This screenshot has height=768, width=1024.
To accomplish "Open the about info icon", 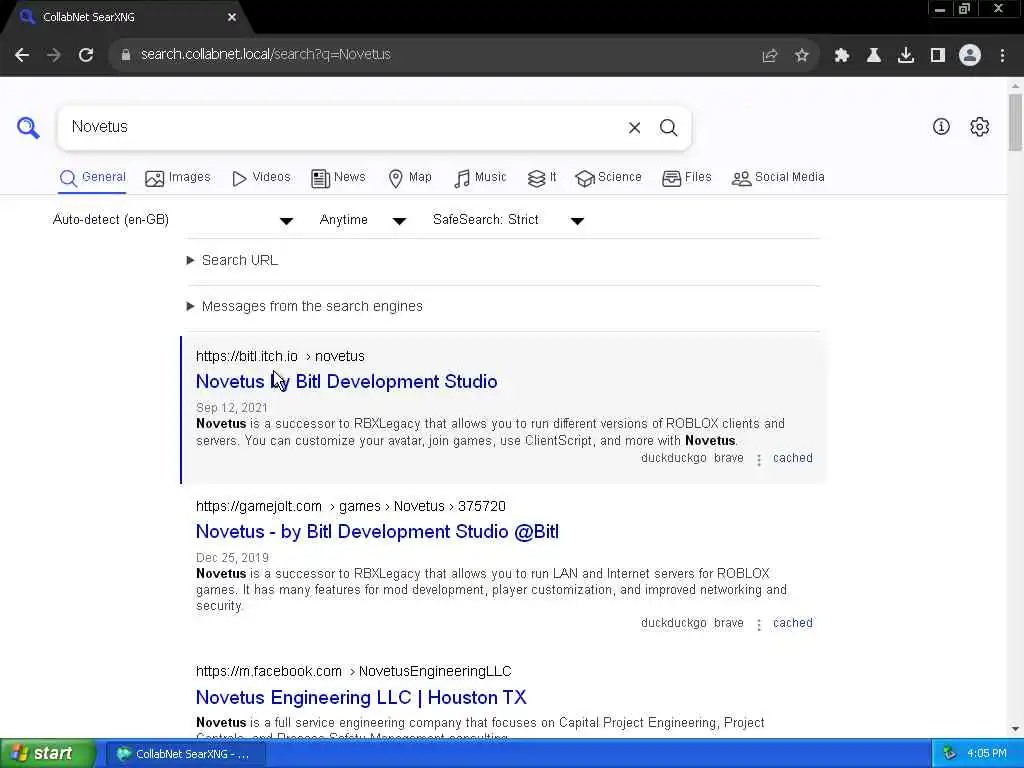I will (941, 127).
